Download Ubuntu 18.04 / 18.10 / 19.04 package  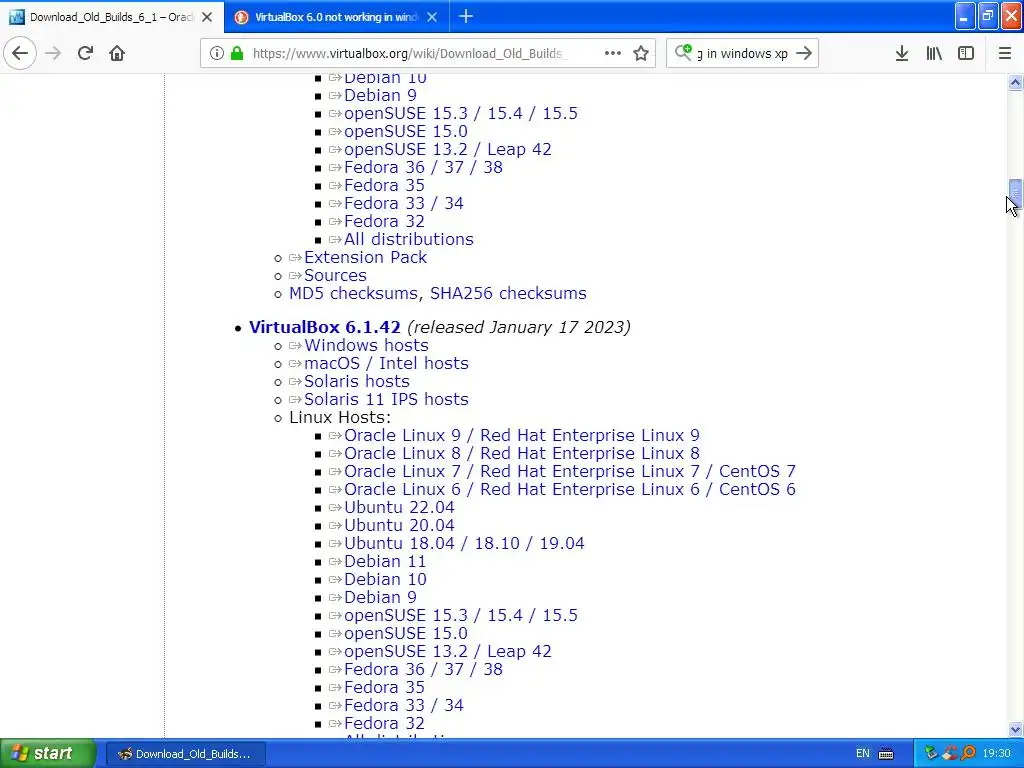464,543
